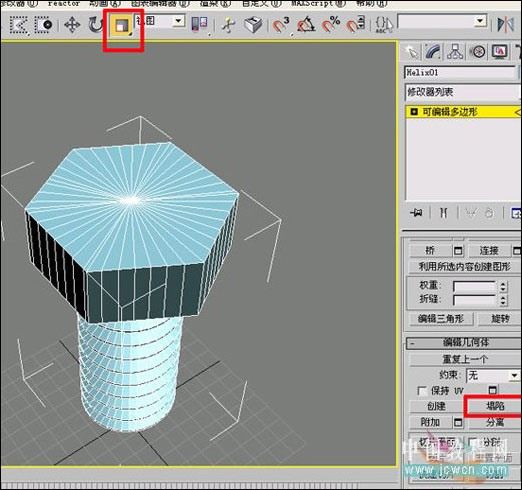Open the reactor menu
Viewport: 522px width, 490px height.
pos(64,4)
